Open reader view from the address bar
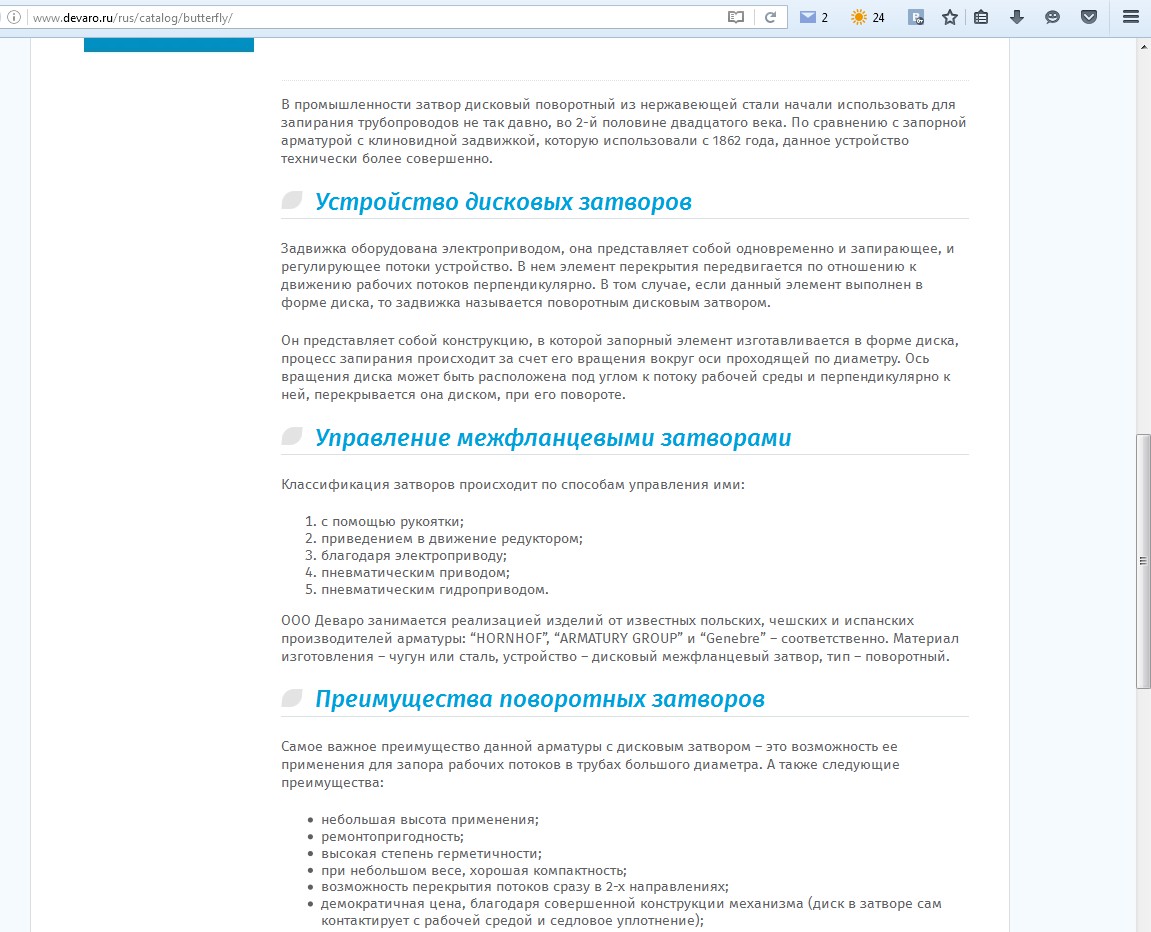Image resolution: width=1151 pixels, height=932 pixels. [x=736, y=17]
